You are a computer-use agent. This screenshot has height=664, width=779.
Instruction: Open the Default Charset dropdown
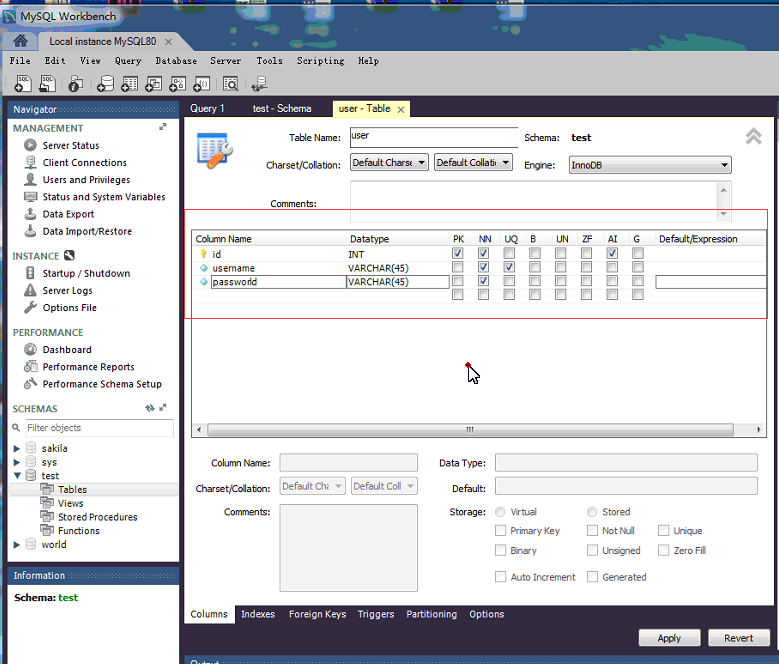[389, 162]
